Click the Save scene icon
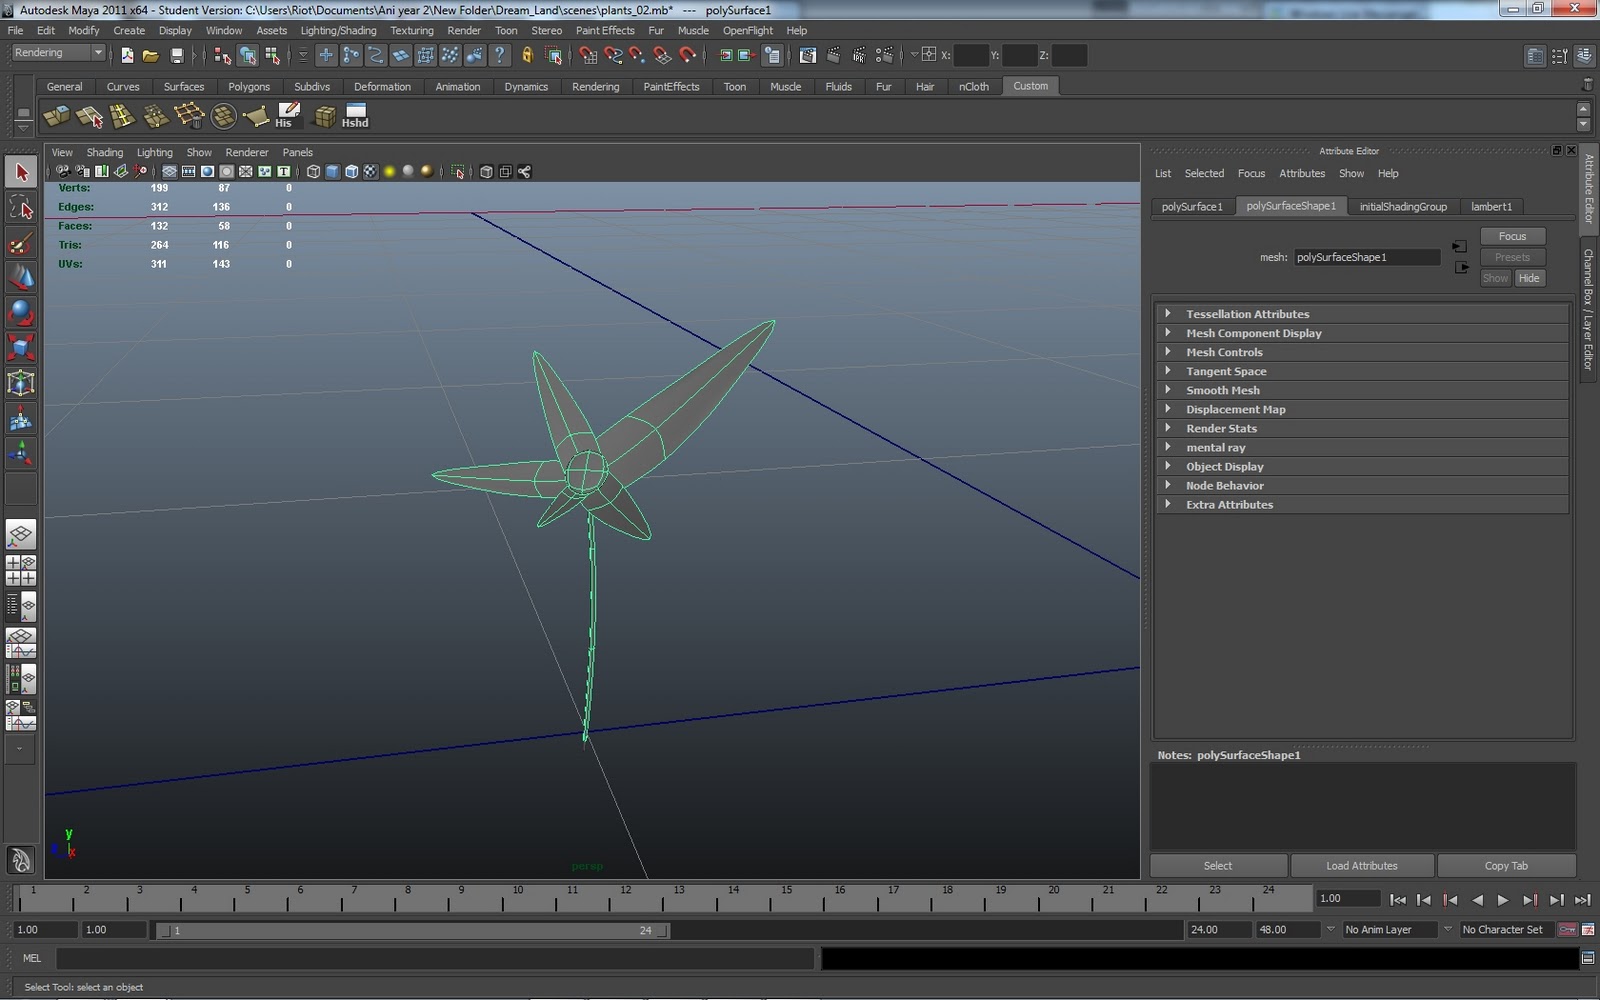The width and height of the screenshot is (1600, 1000). pos(177,56)
